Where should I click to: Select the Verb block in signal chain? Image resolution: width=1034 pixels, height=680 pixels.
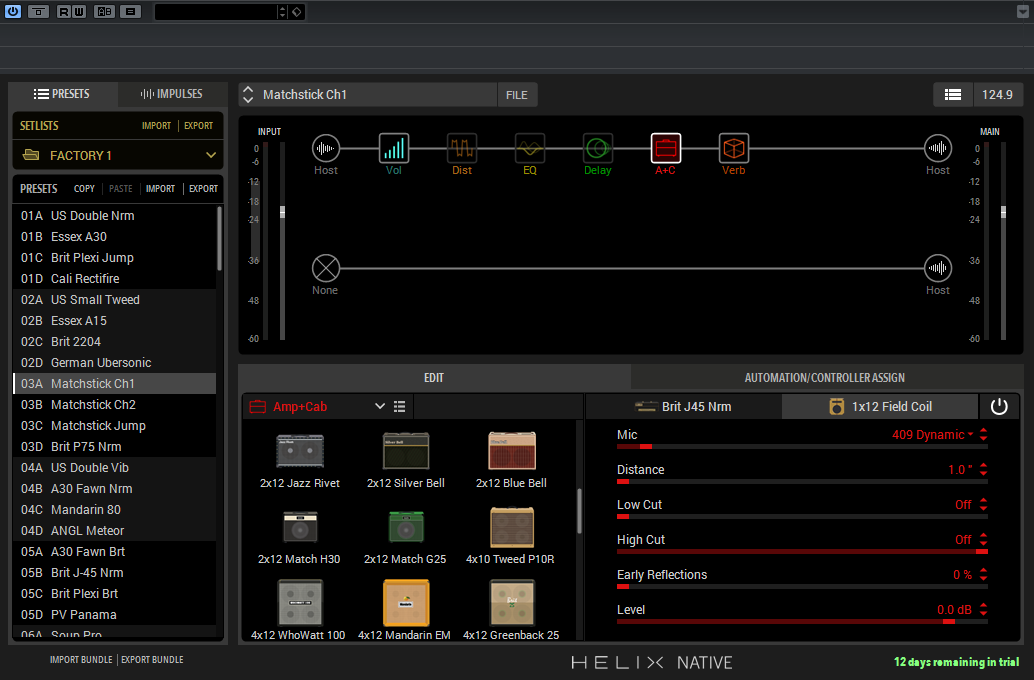point(733,148)
